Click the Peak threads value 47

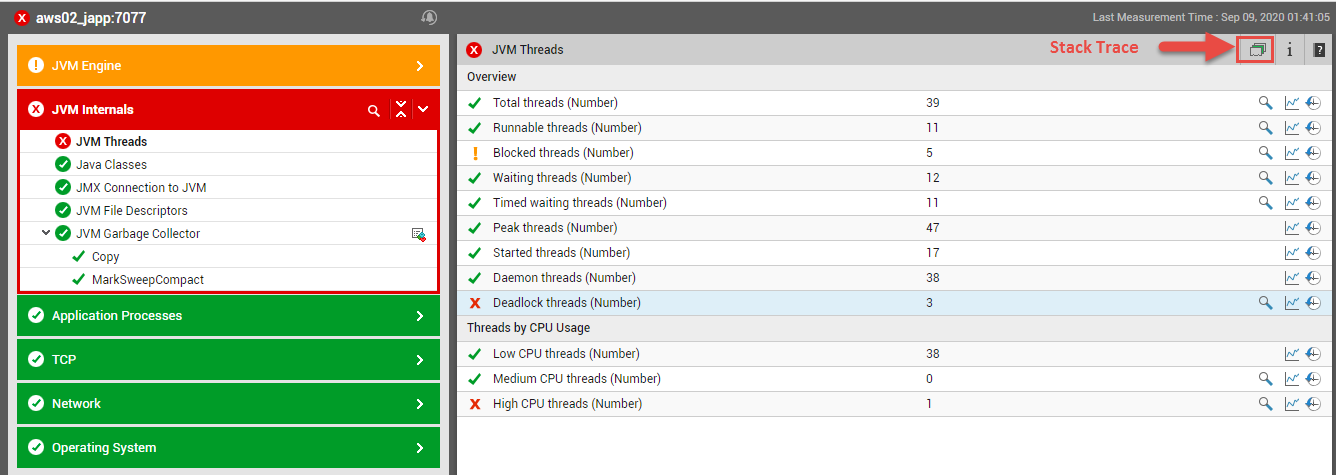[933, 228]
